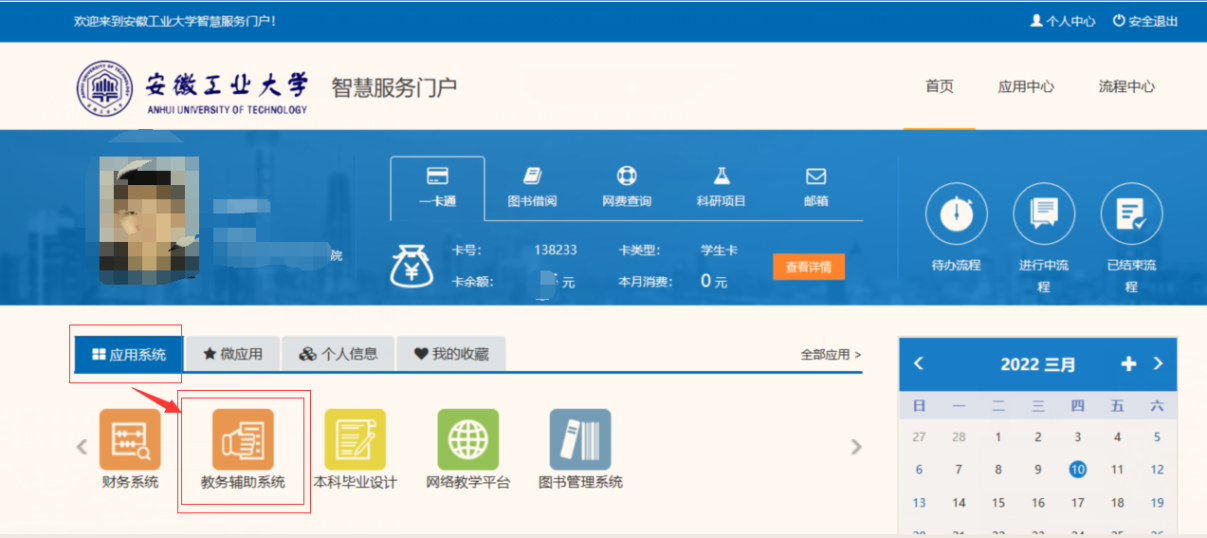Open the 图书管理系统 books icon
Screen dimensions: 1207x538
click(x=580, y=439)
